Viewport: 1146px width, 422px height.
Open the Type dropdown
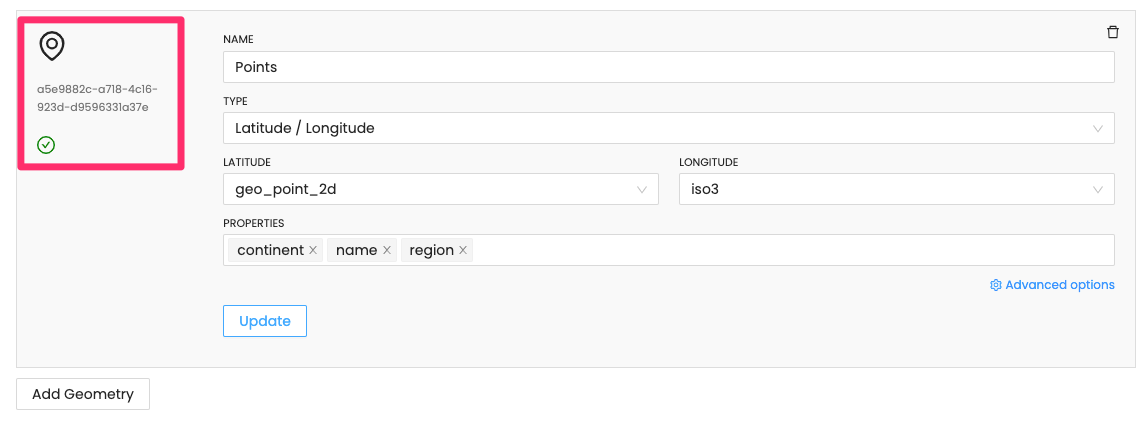click(668, 128)
